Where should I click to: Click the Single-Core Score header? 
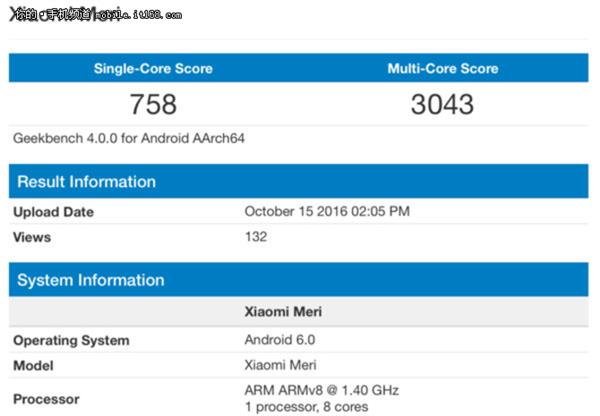(153, 69)
